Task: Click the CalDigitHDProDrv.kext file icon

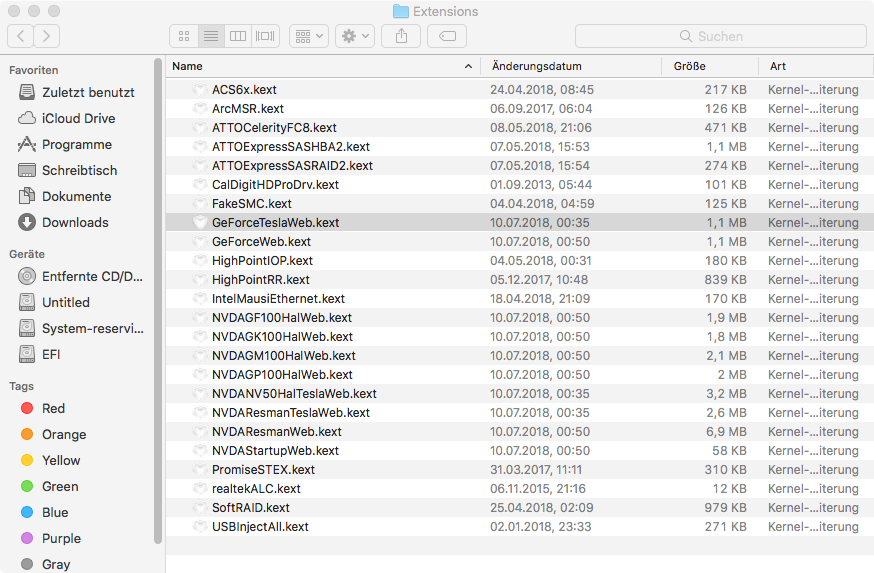Action: point(200,184)
